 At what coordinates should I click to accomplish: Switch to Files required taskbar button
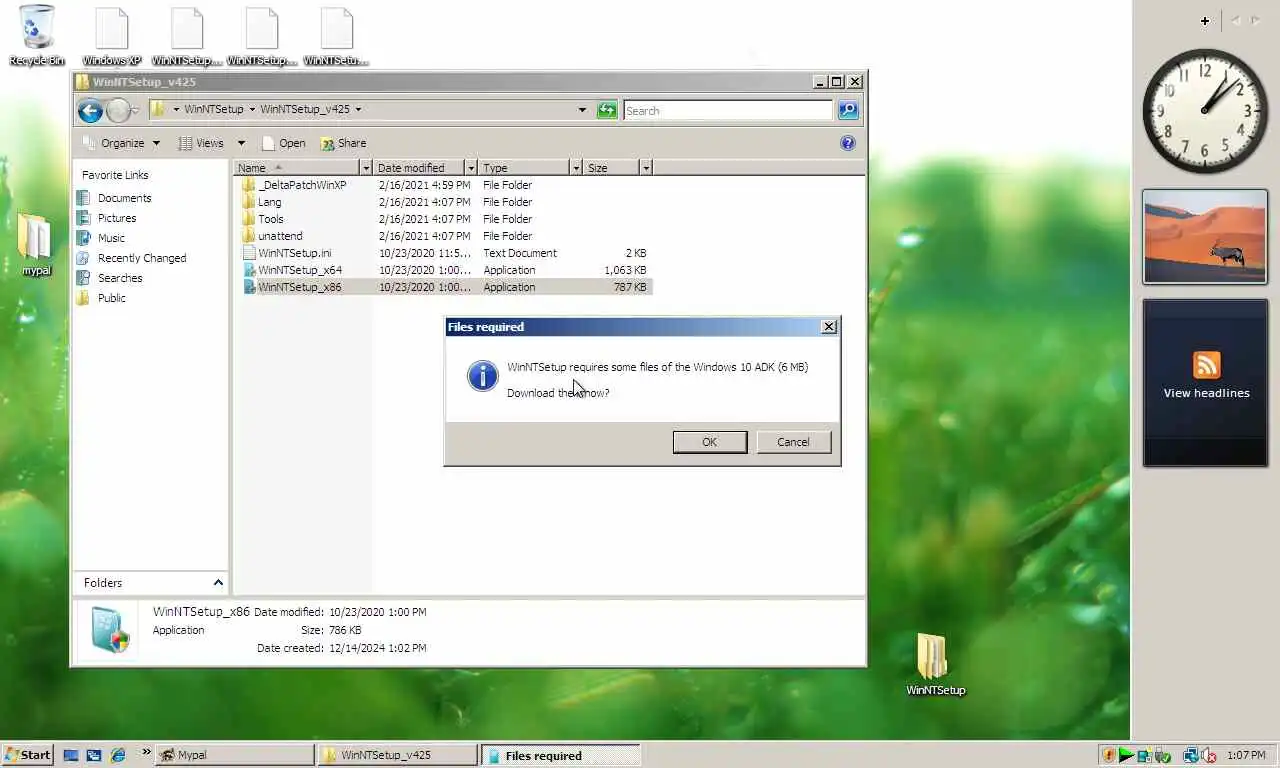point(560,755)
